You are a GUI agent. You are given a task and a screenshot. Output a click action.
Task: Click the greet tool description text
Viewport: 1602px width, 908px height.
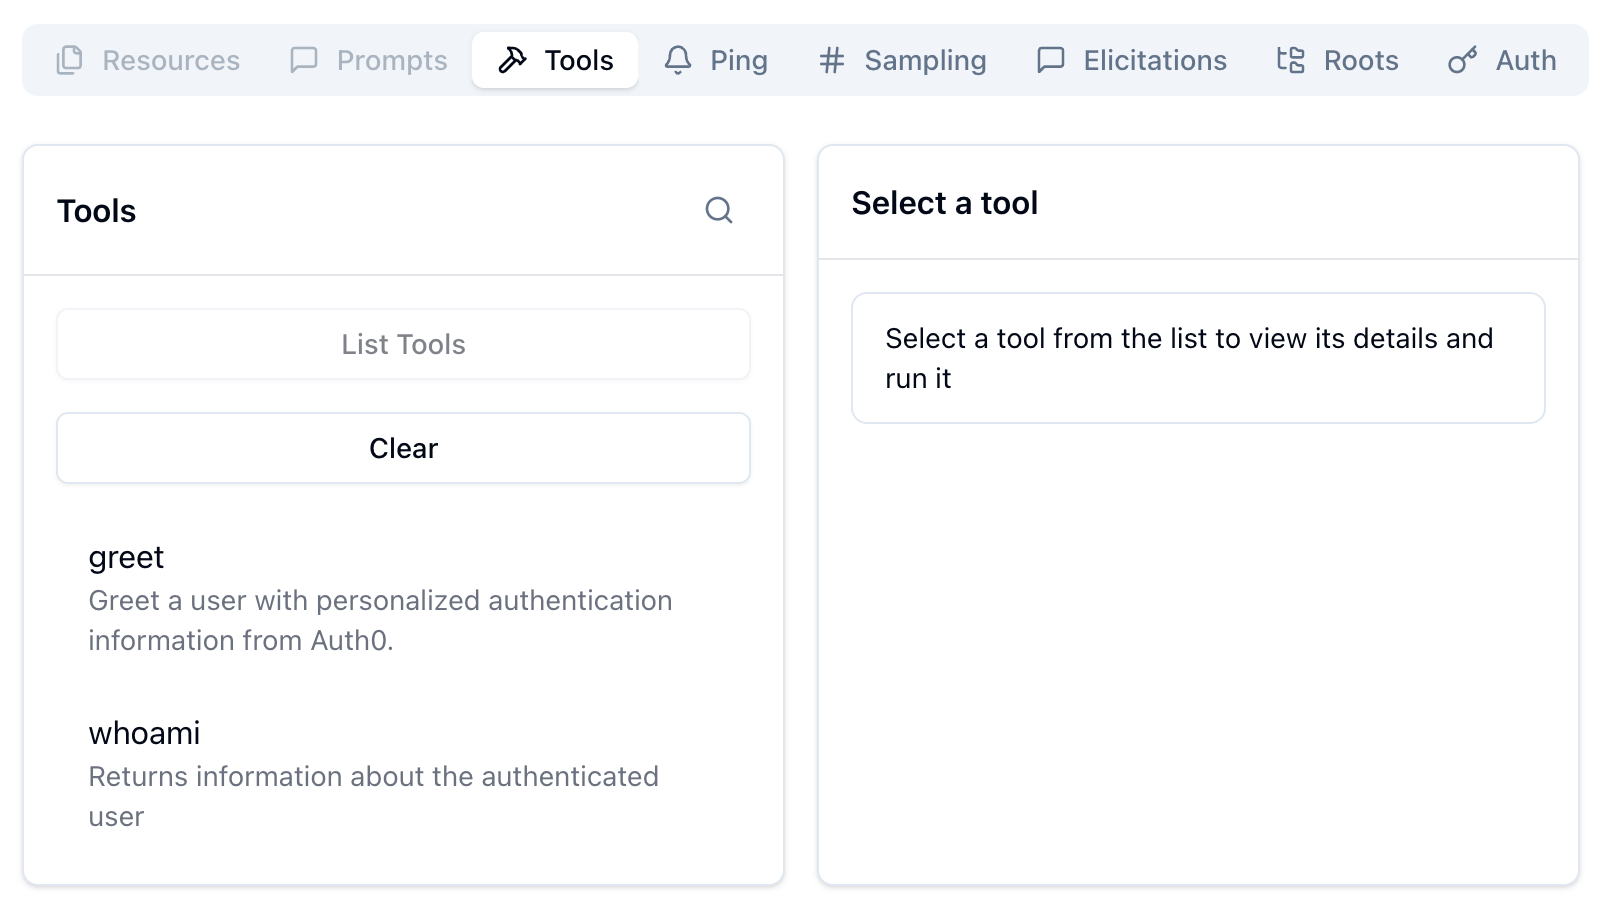pyautogui.click(x=380, y=620)
